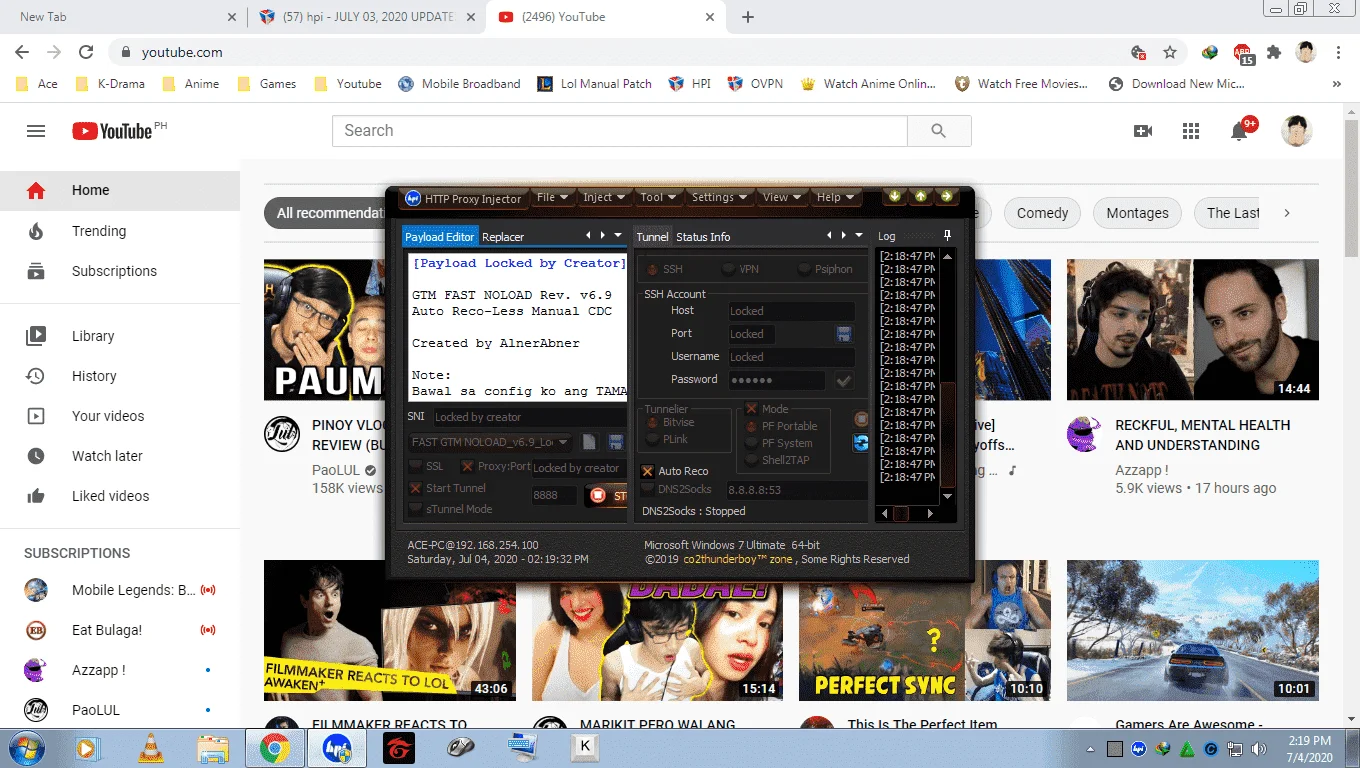Select the Payload Editor tab
This screenshot has height=768, width=1360.
[439, 237]
